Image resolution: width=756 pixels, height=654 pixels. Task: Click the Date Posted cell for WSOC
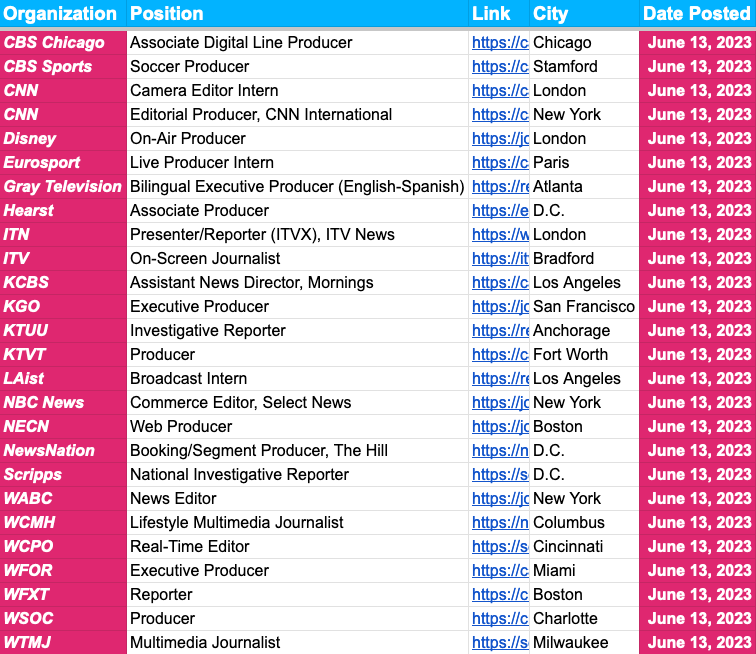pyautogui.click(x=698, y=619)
